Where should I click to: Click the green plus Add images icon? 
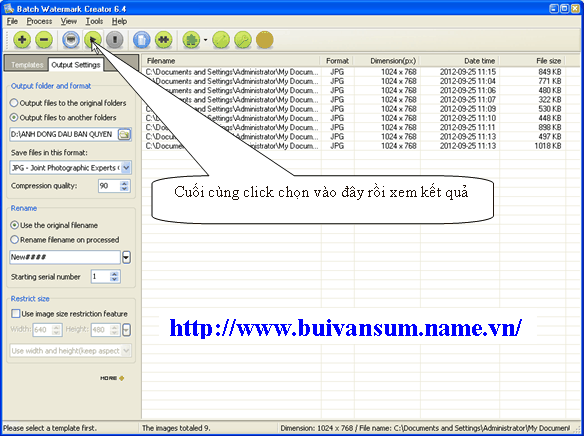point(22,40)
